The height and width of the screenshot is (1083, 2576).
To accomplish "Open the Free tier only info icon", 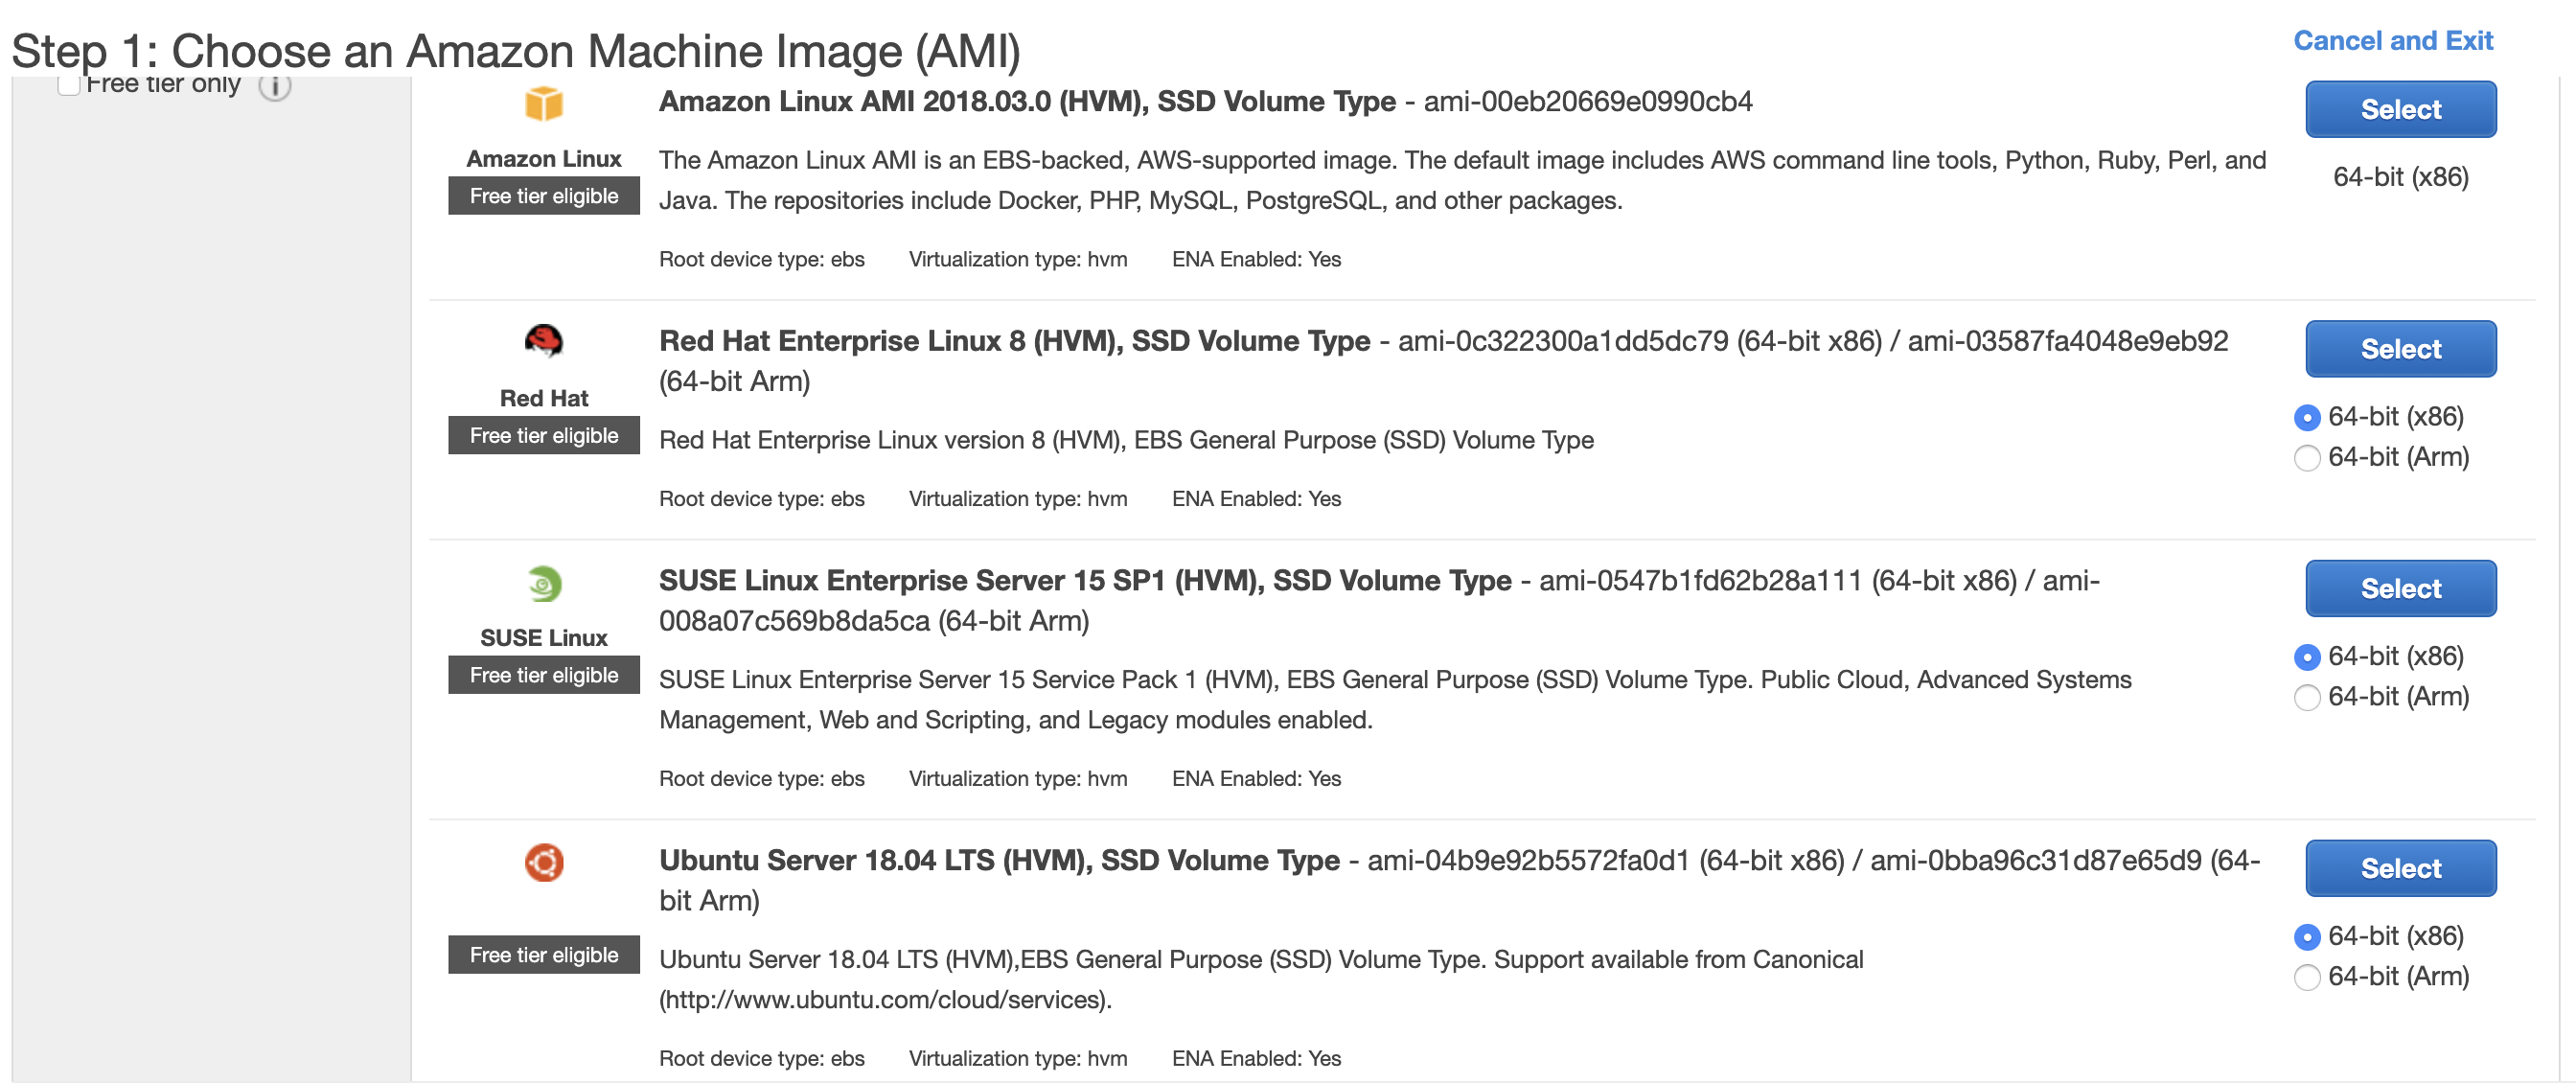I will pos(275,86).
